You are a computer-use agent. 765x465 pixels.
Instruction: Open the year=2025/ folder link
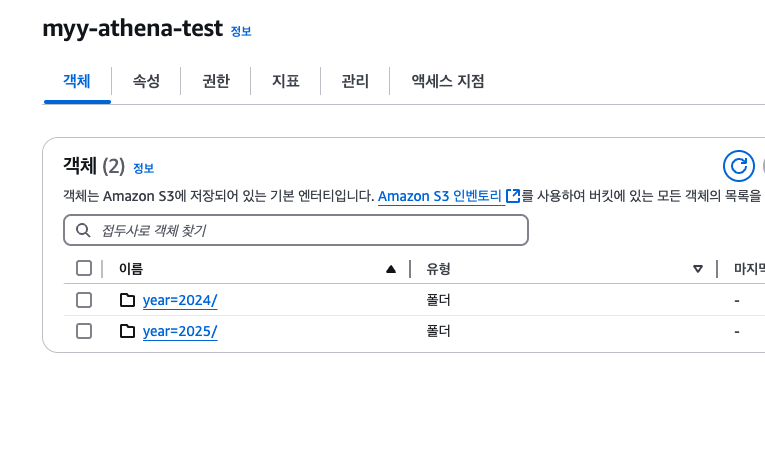coord(180,331)
